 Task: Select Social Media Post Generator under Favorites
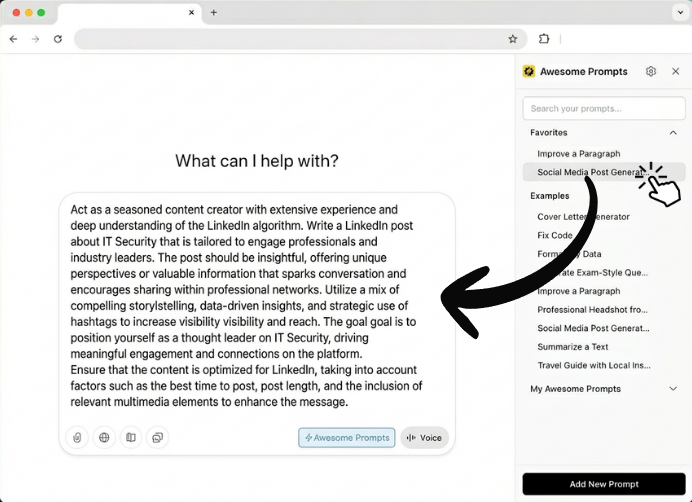[x=604, y=172]
